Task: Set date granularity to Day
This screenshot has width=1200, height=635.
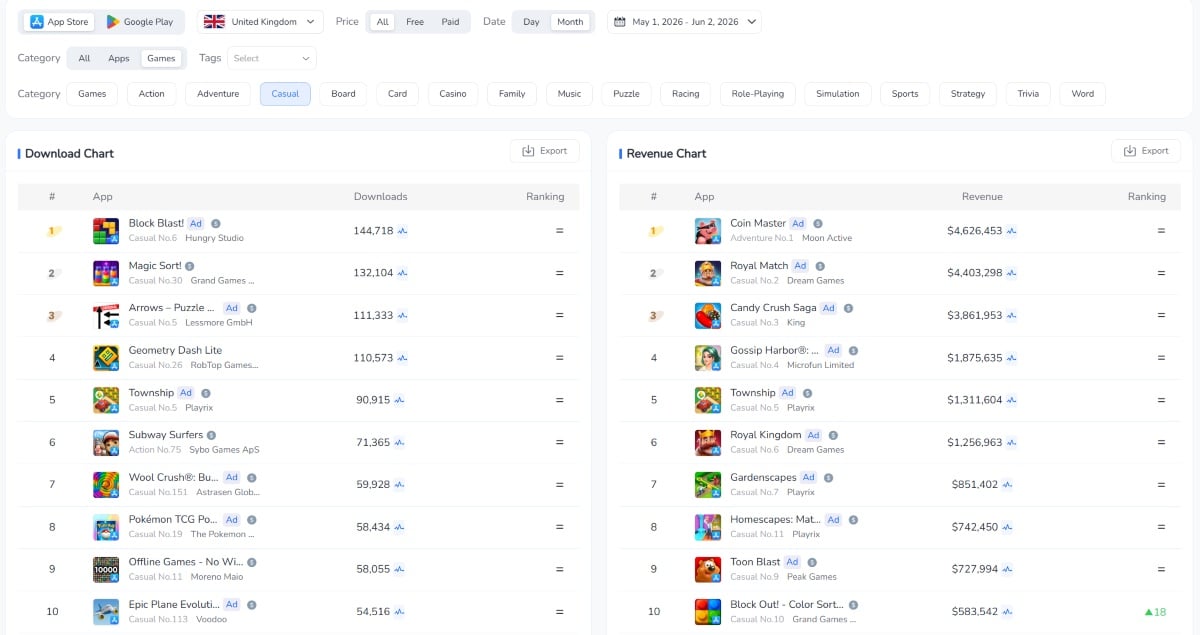Action: click(x=531, y=22)
